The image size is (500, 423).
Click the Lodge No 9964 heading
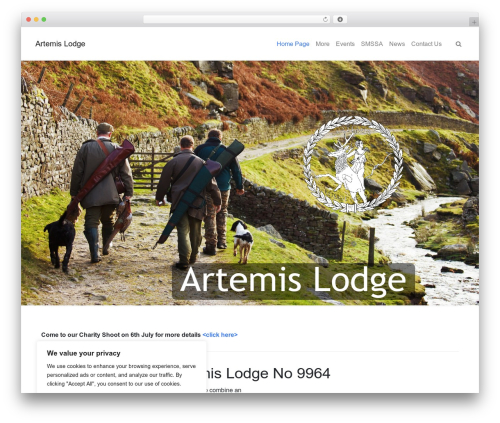(x=267, y=373)
